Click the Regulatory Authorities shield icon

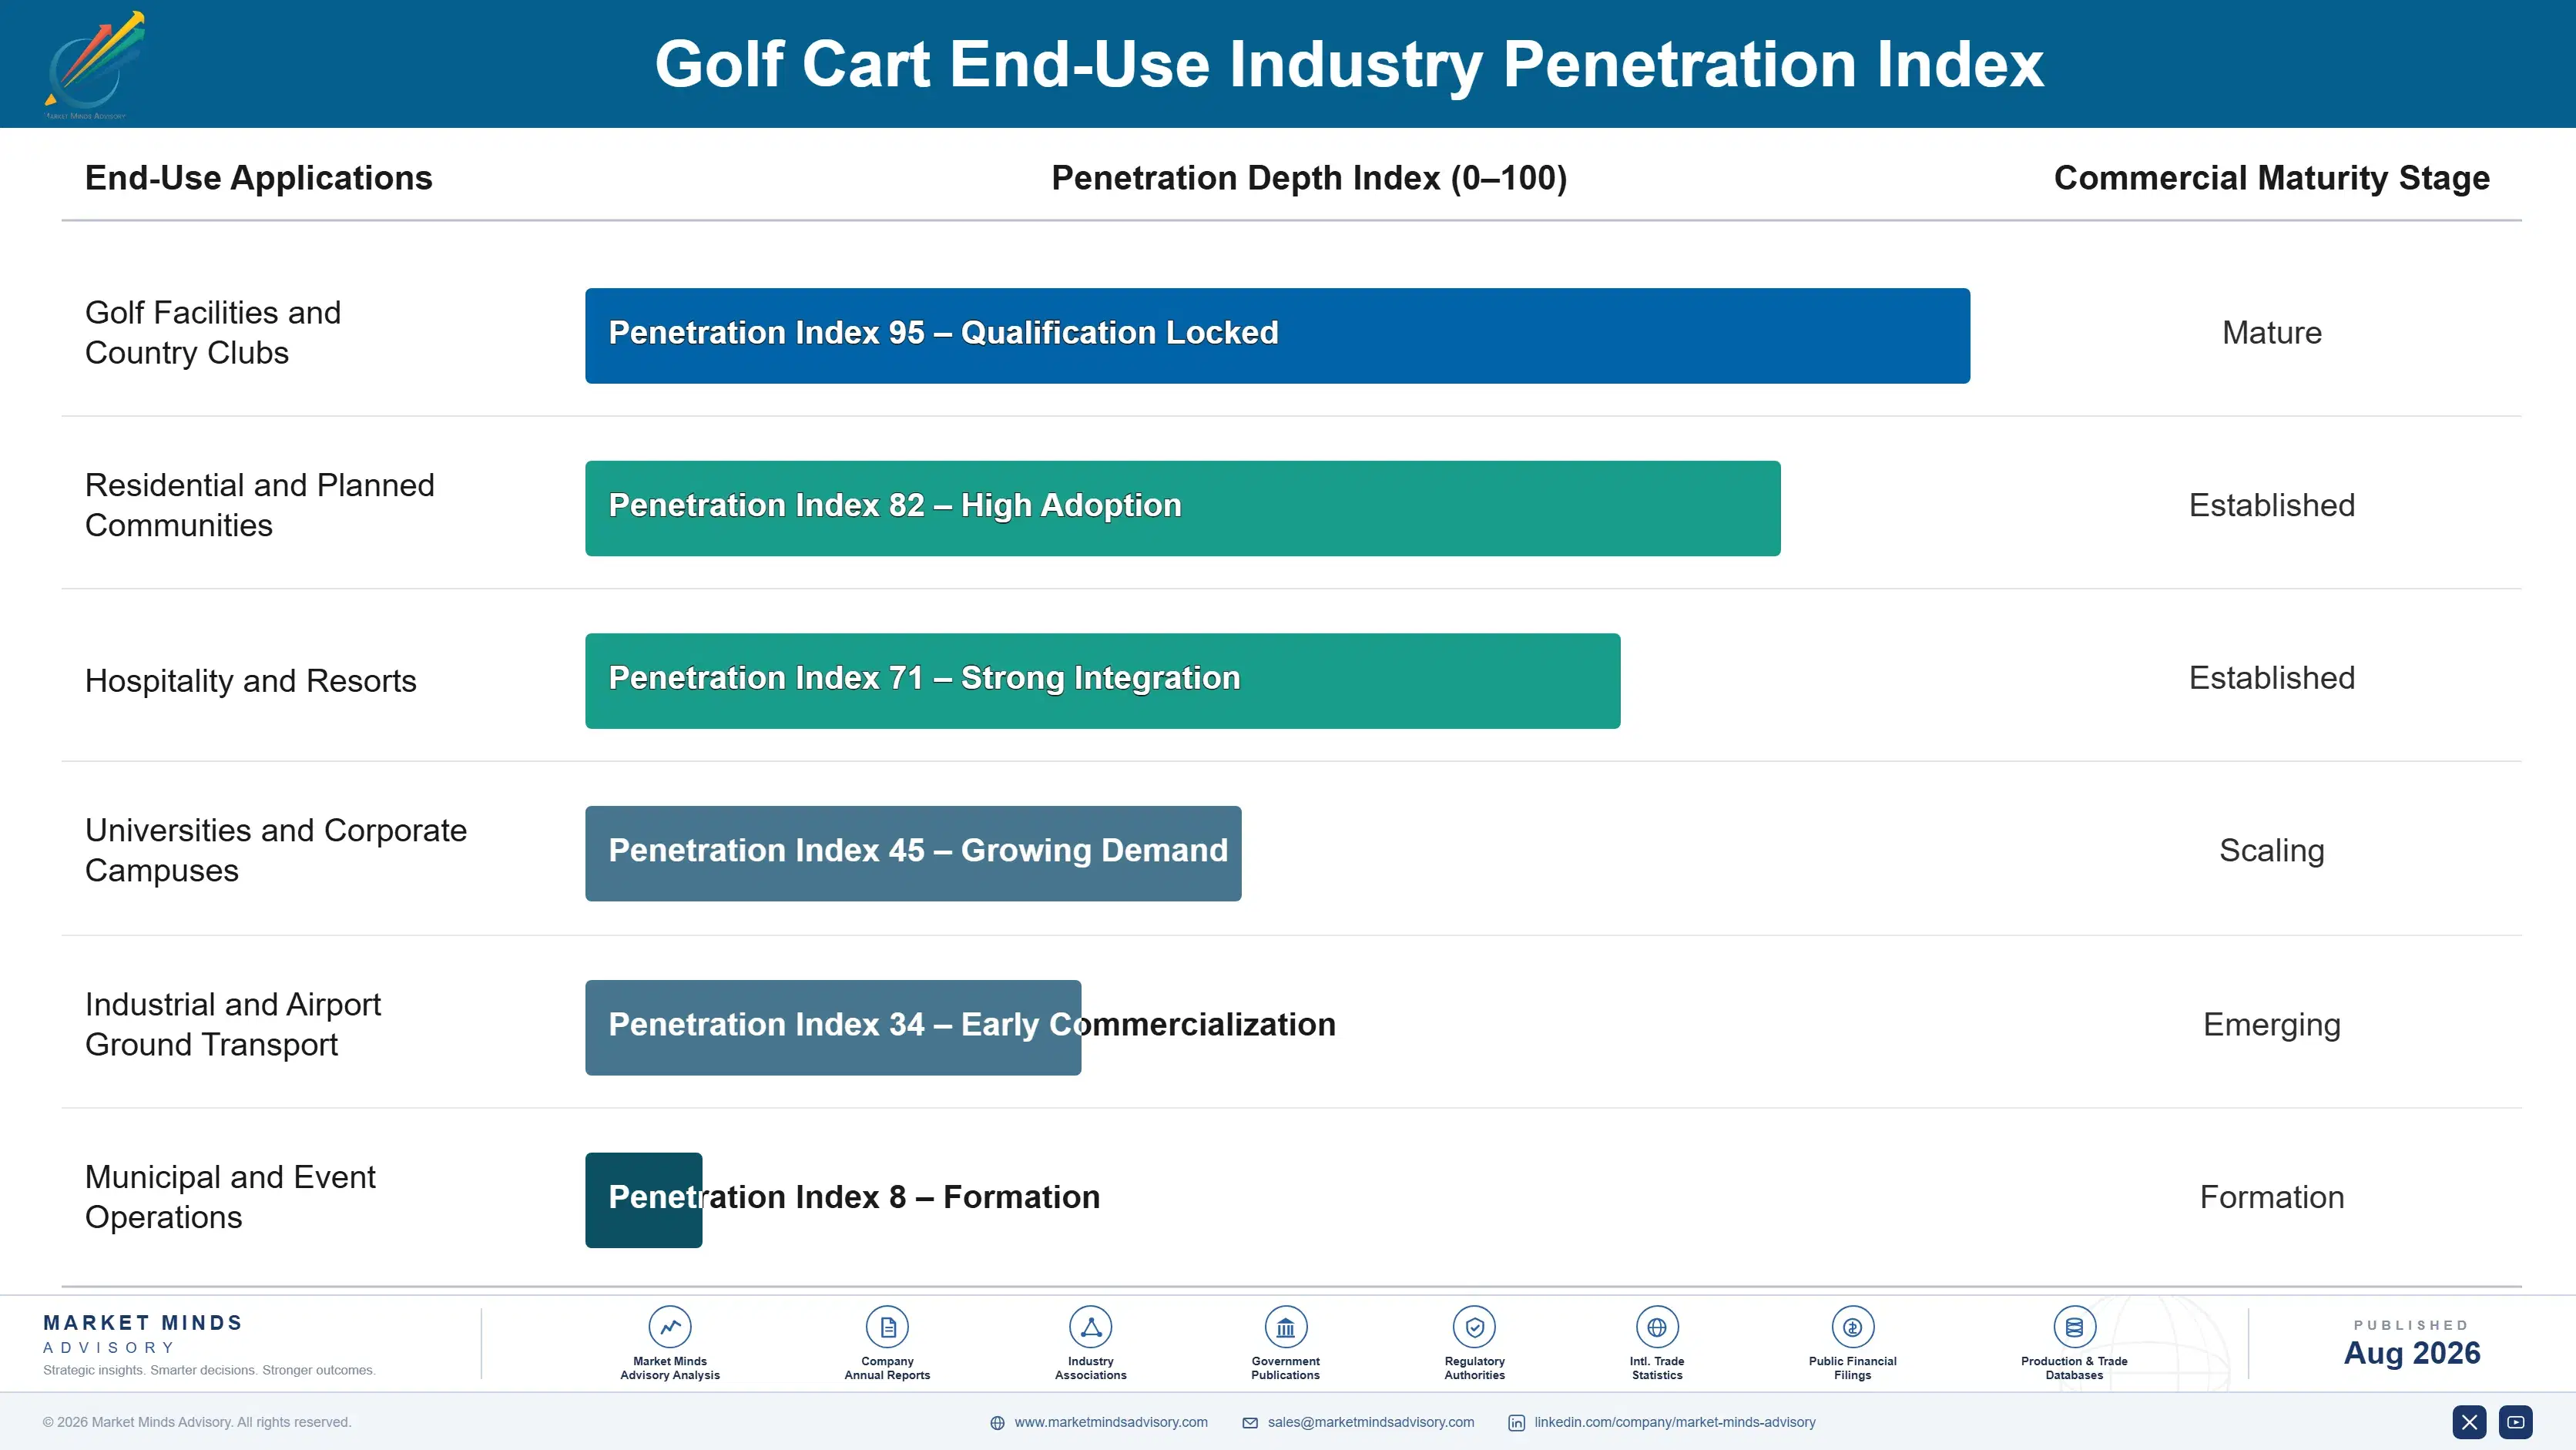(1474, 1327)
